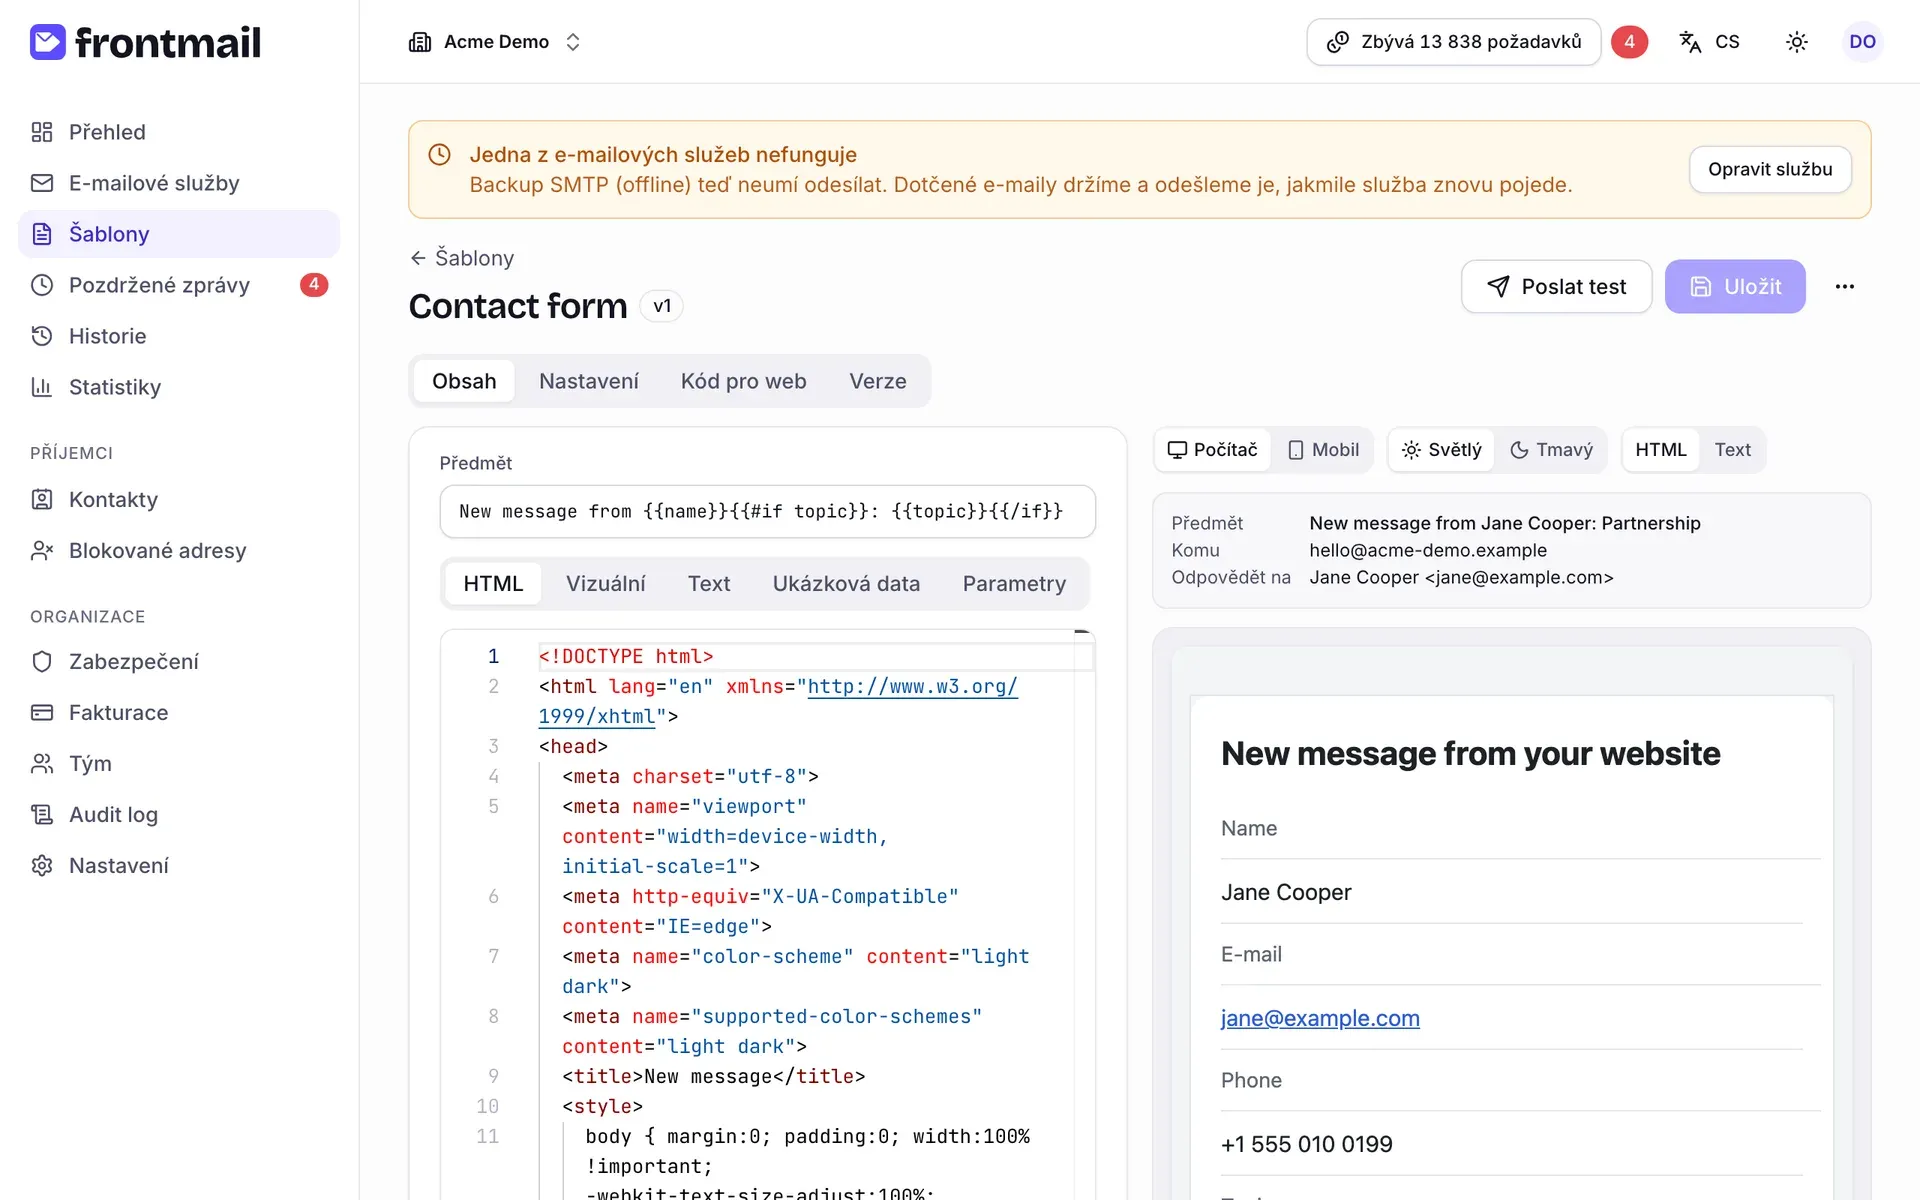The width and height of the screenshot is (1920, 1200).
Task: Click the Předmět subject input field
Action: coord(768,512)
